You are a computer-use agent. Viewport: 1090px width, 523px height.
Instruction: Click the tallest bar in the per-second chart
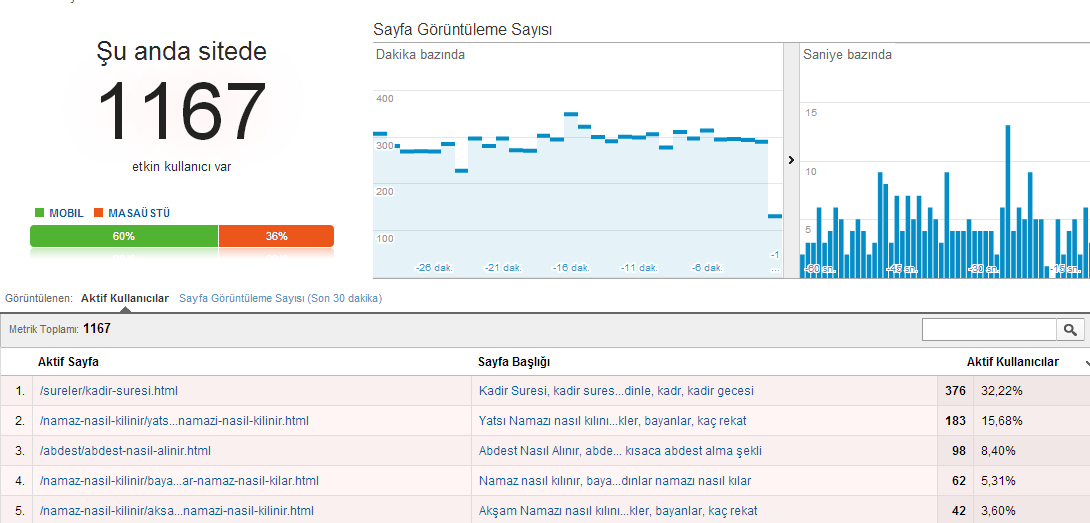(x=1007, y=200)
